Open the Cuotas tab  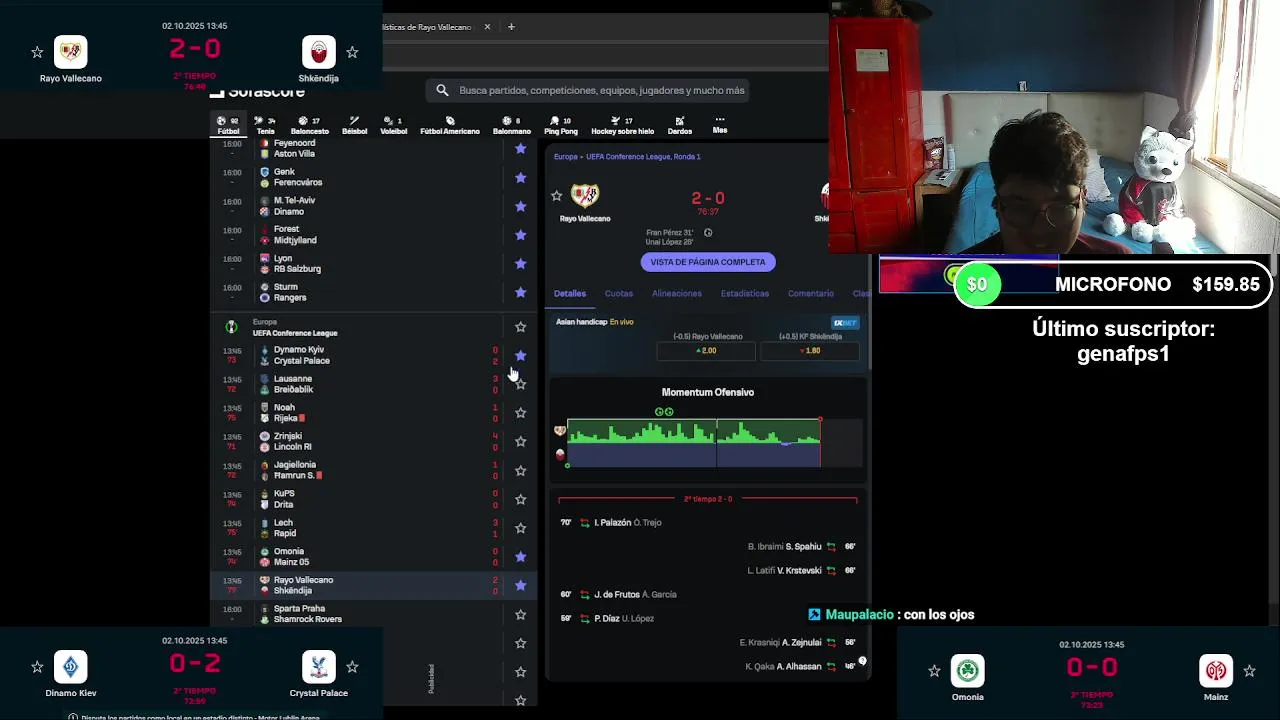point(618,294)
